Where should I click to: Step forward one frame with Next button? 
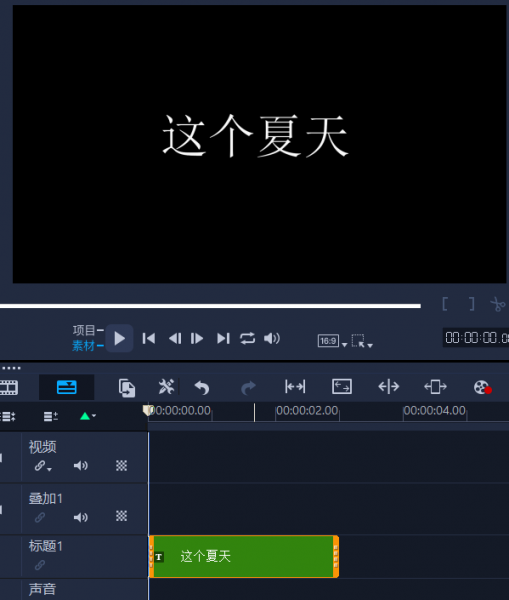pyautogui.click(x=197, y=338)
